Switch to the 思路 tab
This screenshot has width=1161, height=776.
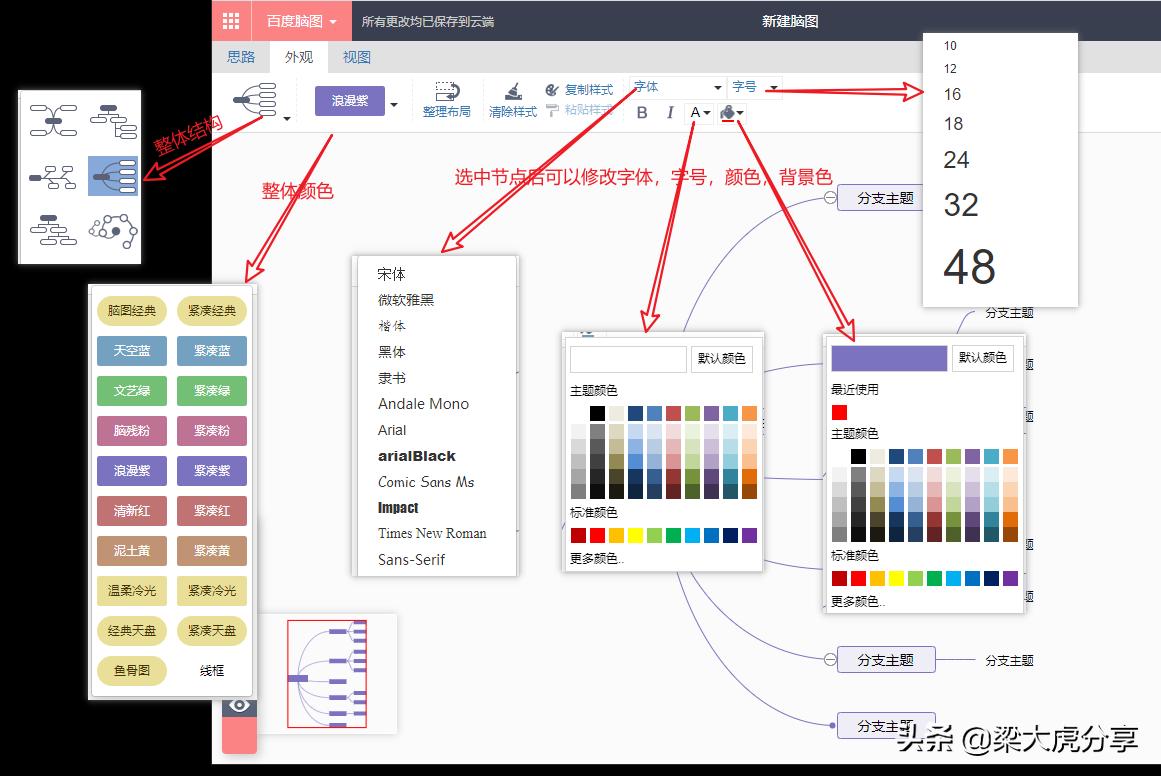(240, 57)
